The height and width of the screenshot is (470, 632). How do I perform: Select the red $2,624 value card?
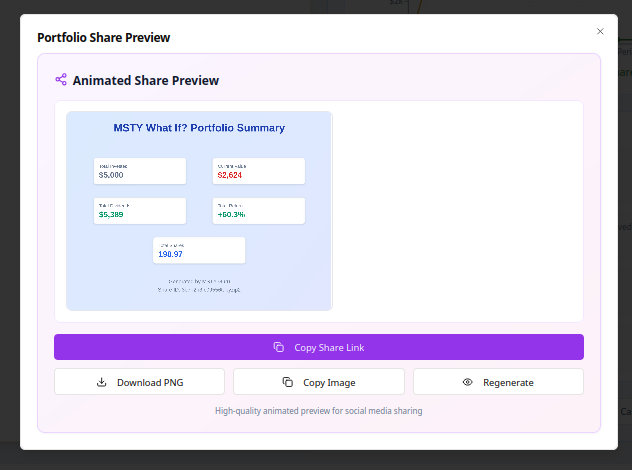[258, 171]
